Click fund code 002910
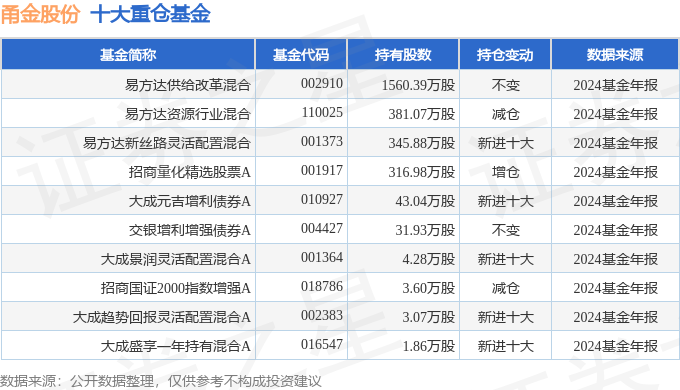The height and width of the screenshot is (390, 680). pyautogui.click(x=322, y=83)
